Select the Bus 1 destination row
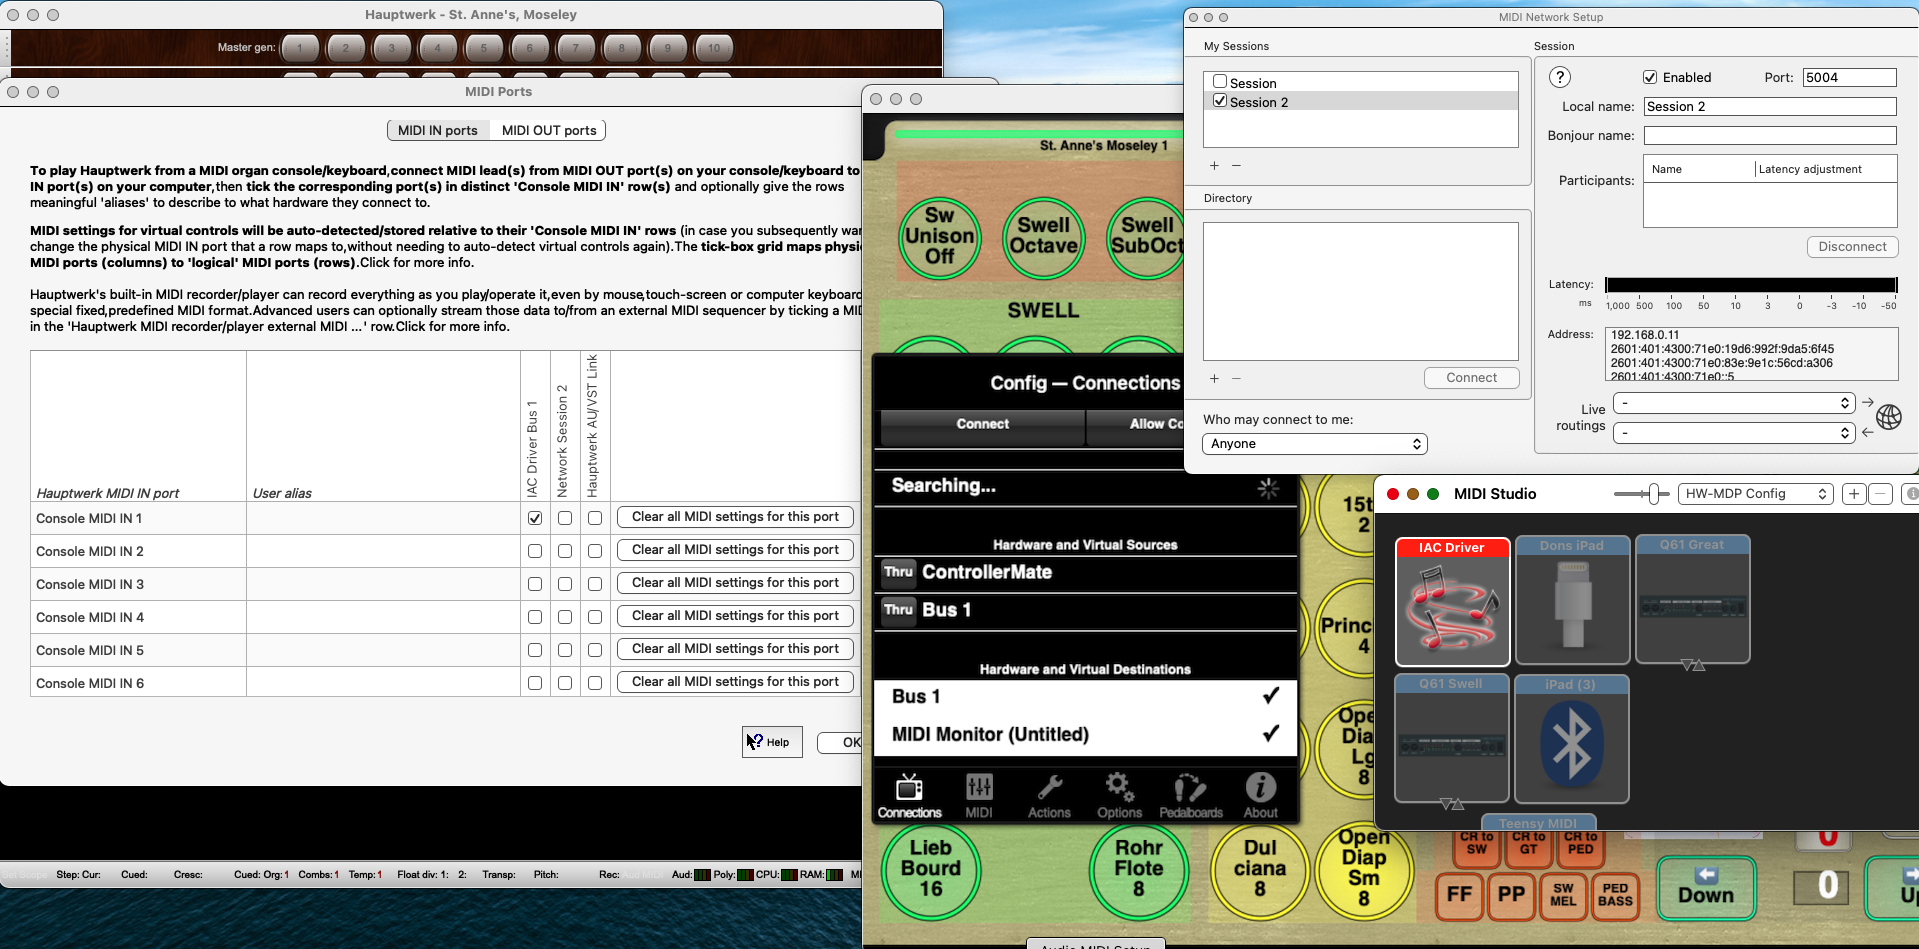The width and height of the screenshot is (1919, 949). click(x=1085, y=697)
